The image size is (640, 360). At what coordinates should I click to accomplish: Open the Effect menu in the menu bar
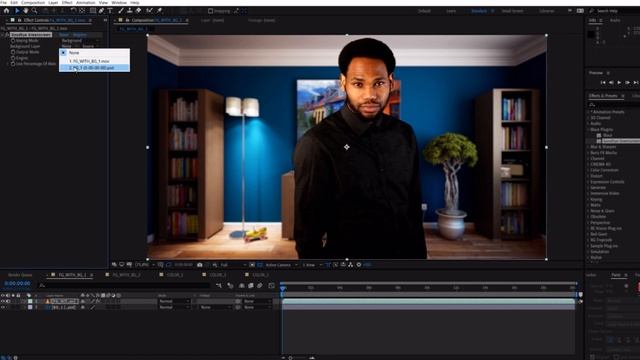coord(67,2)
